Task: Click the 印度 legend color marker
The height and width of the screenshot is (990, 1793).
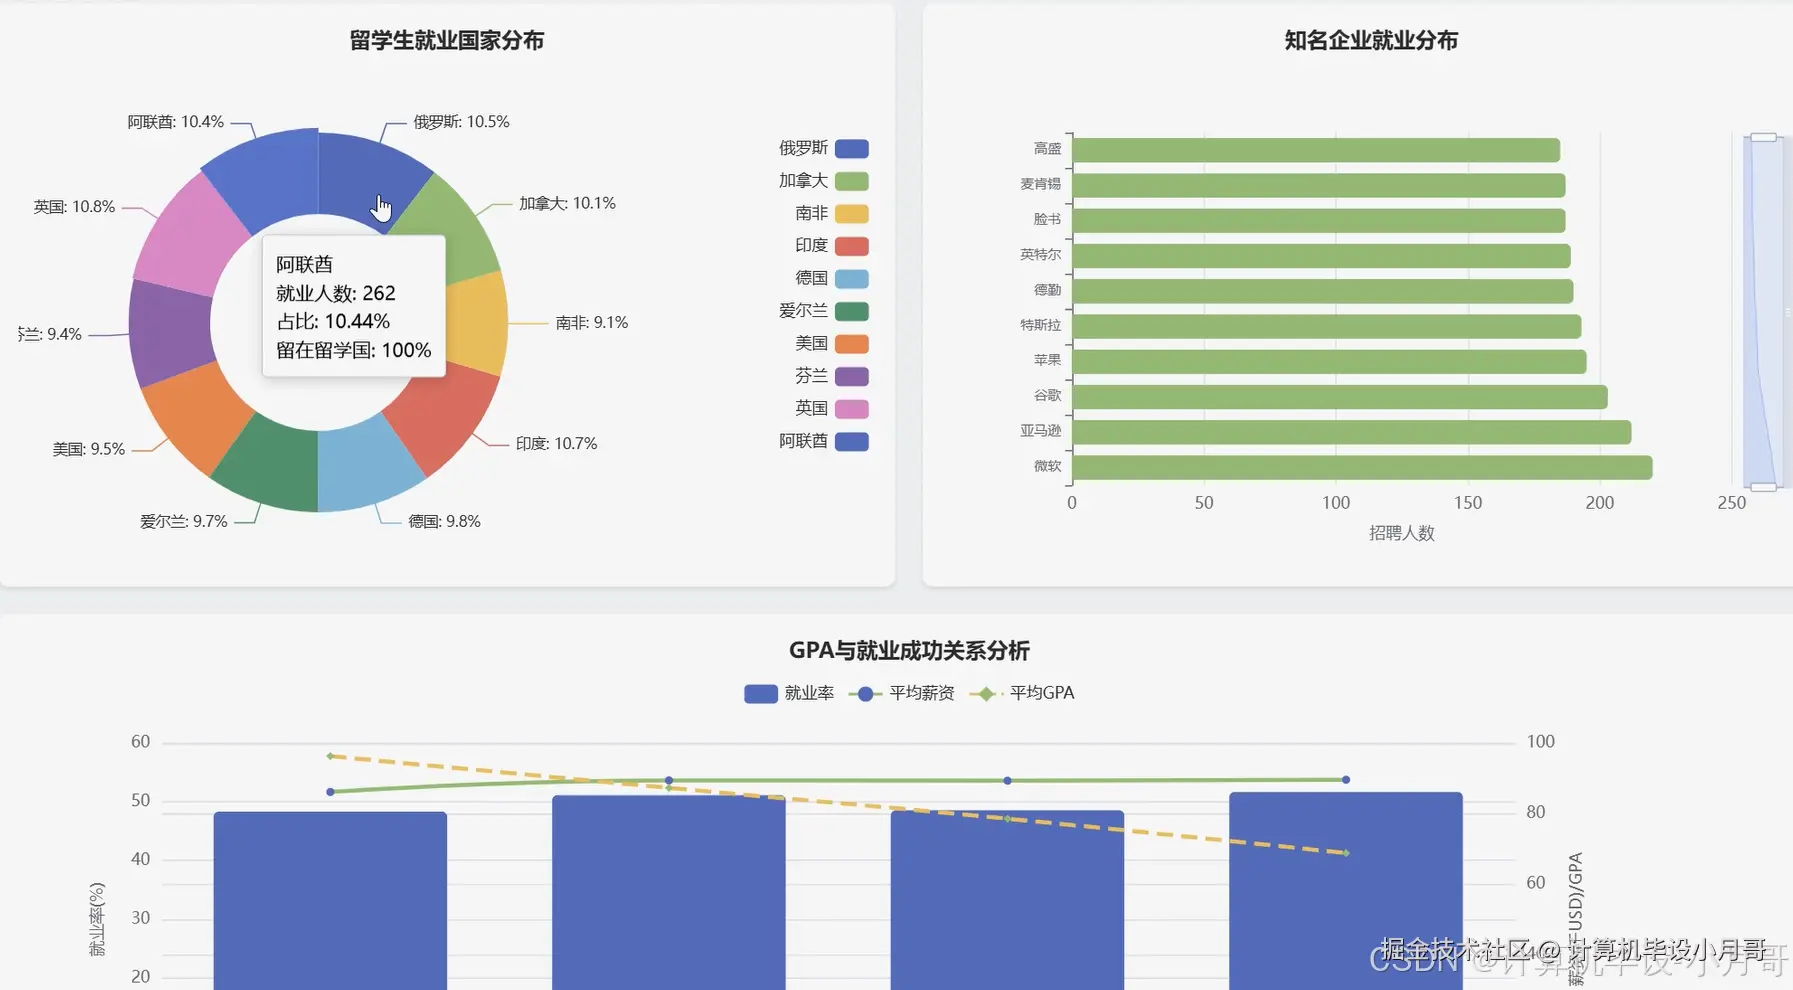Action: click(x=852, y=245)
